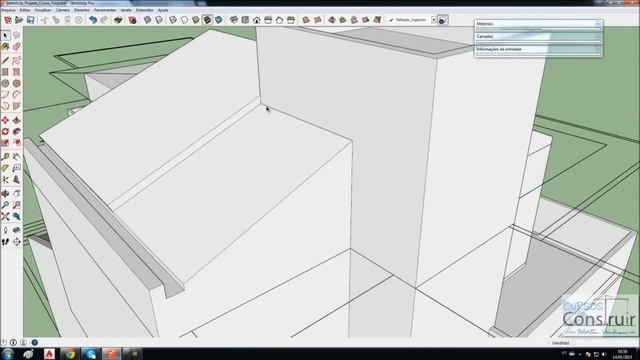This screenshot has height=360, width=640.
Task: Switch to Hidden Line style
Action: point(184,20)
